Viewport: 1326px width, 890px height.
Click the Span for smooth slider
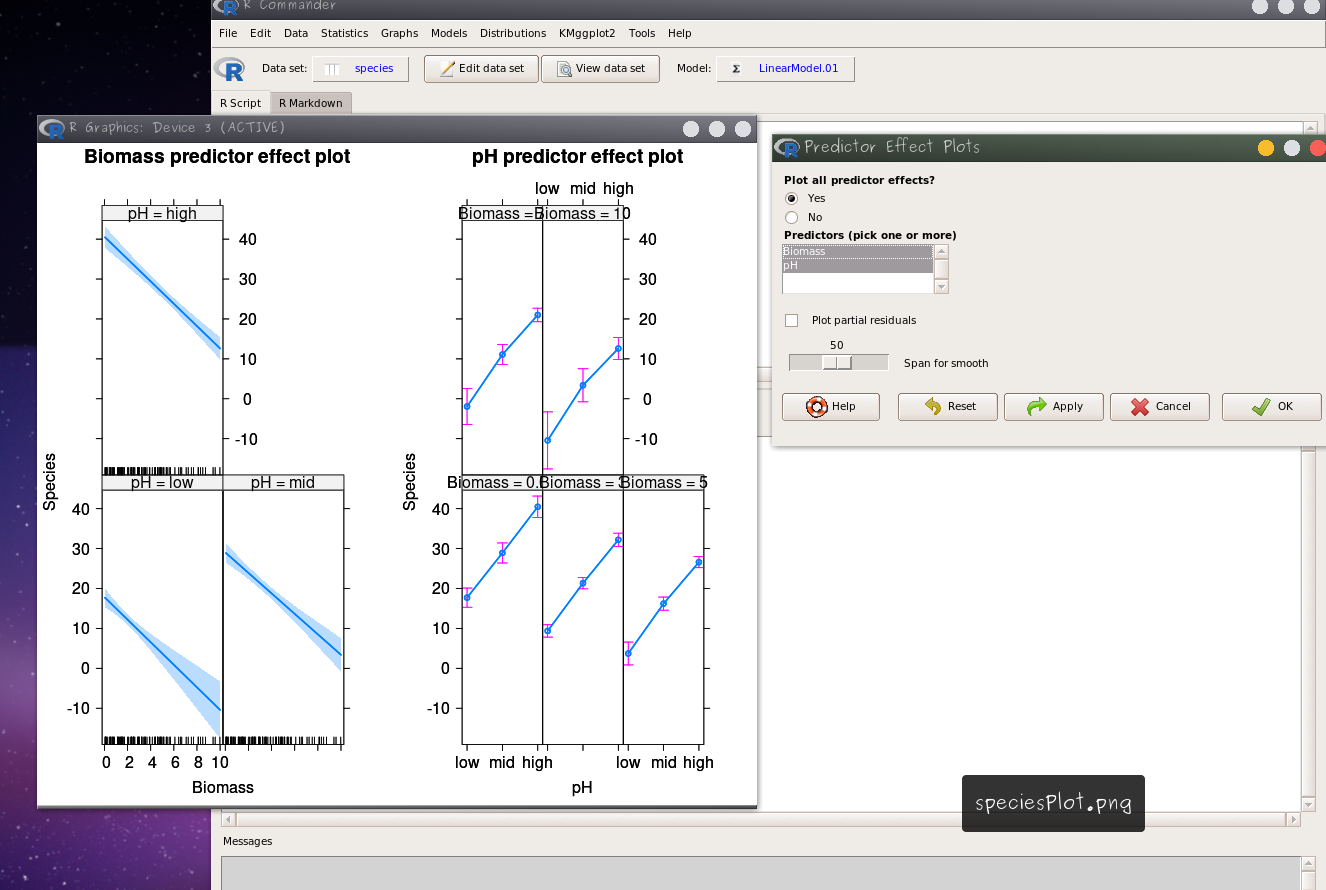click(x=838, y=363)
